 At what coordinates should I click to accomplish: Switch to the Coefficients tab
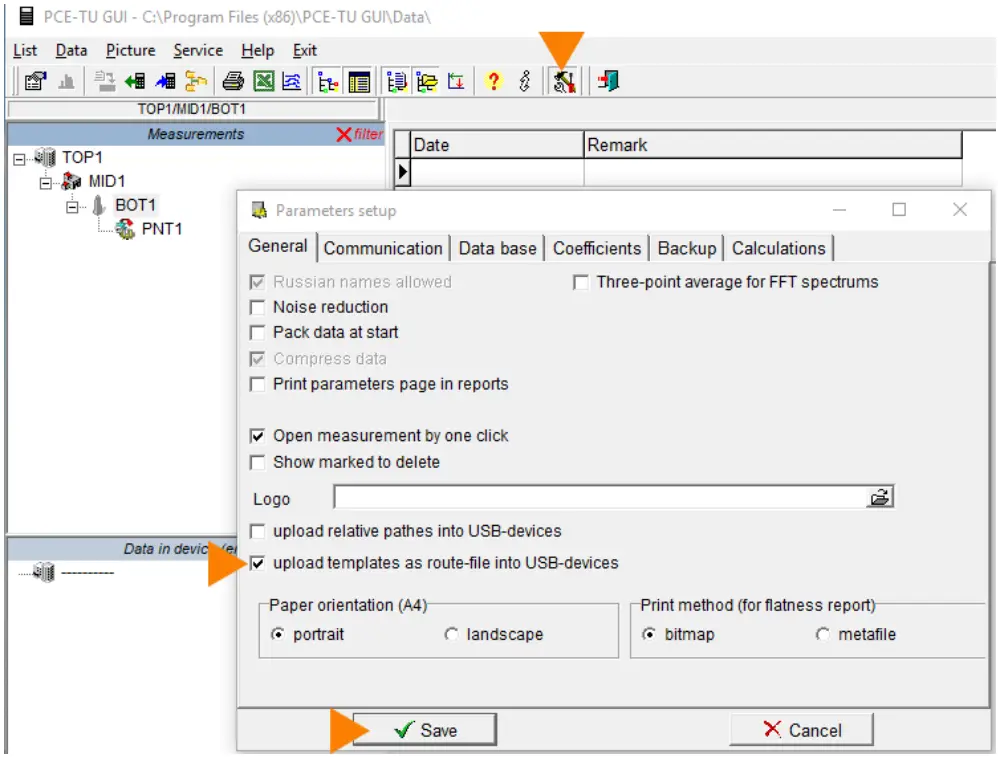click(x=597, y=248)
